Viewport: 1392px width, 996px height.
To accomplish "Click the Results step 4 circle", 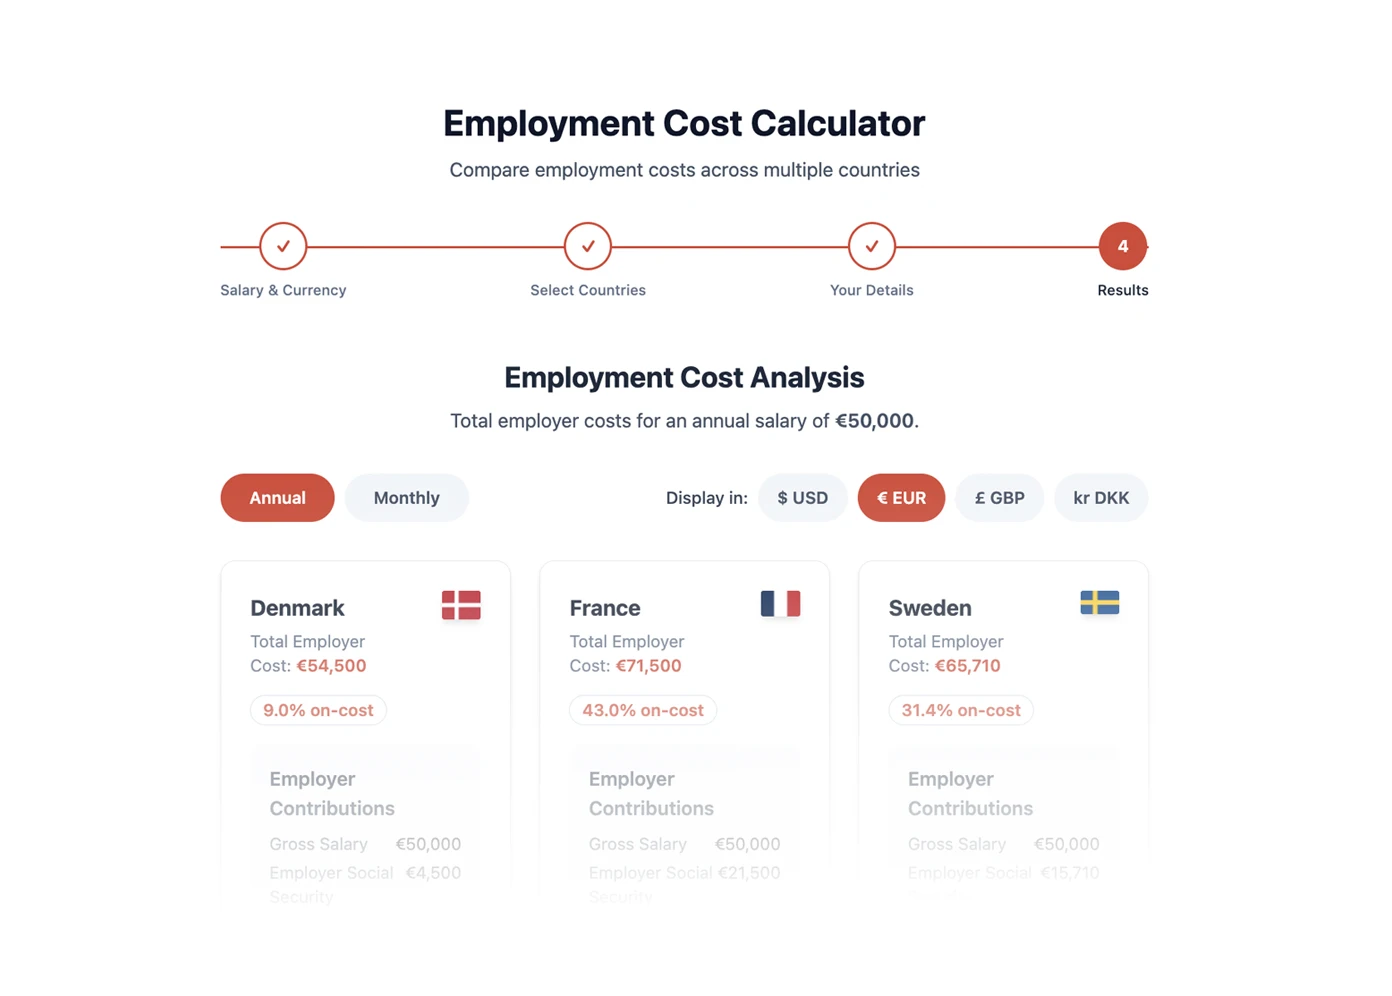I will pos(1122,246).
